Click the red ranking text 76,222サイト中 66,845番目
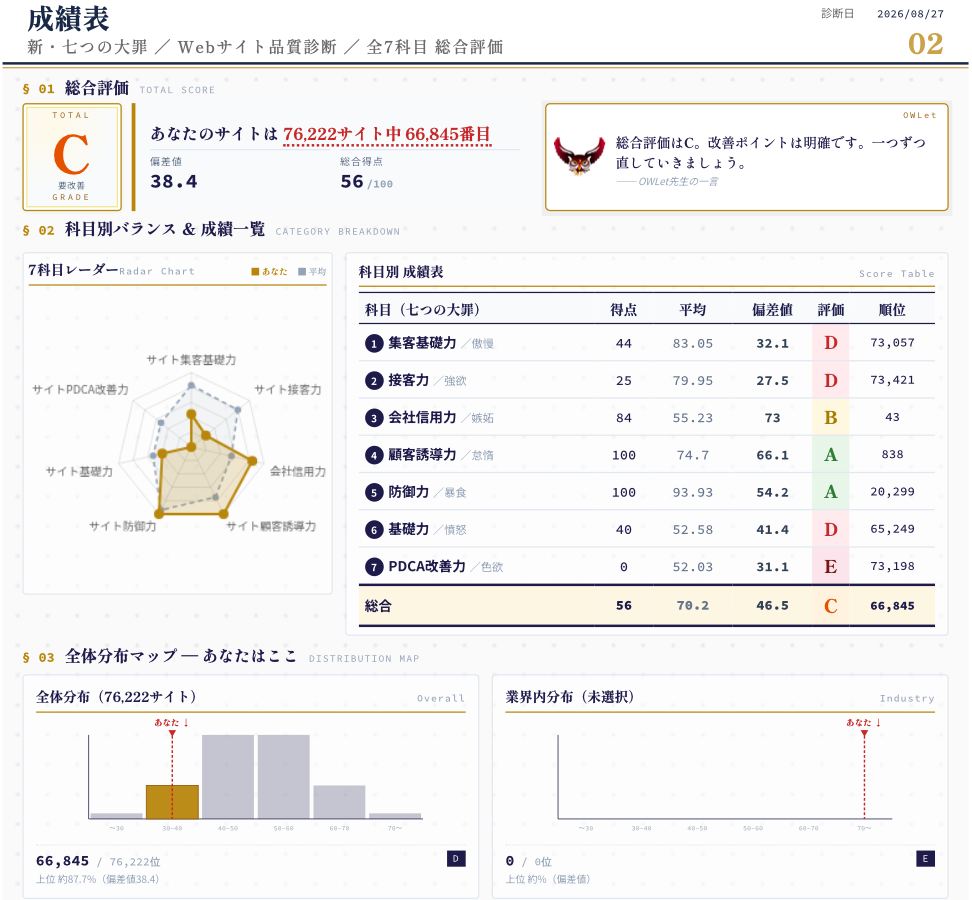The height and width of the screenshot is (900, 972). pyautogui.click(x=387, y=134)
